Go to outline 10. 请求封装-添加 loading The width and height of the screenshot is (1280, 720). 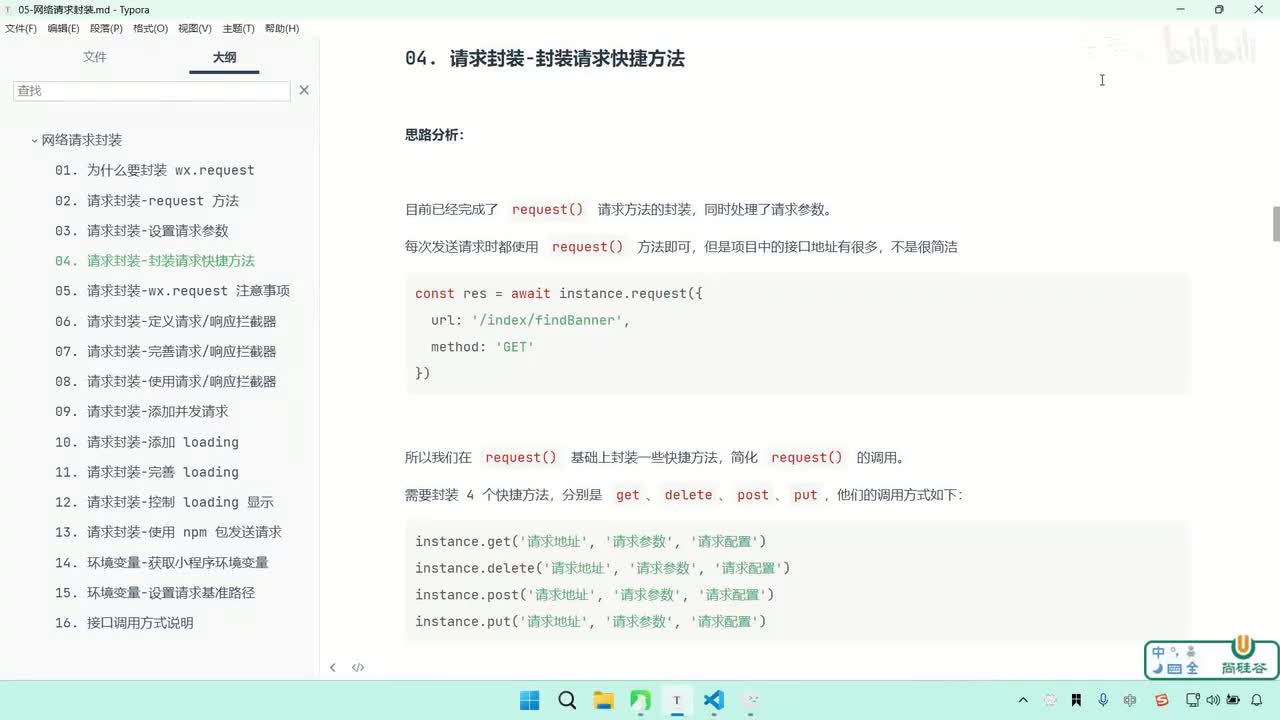tap(147, 442)
